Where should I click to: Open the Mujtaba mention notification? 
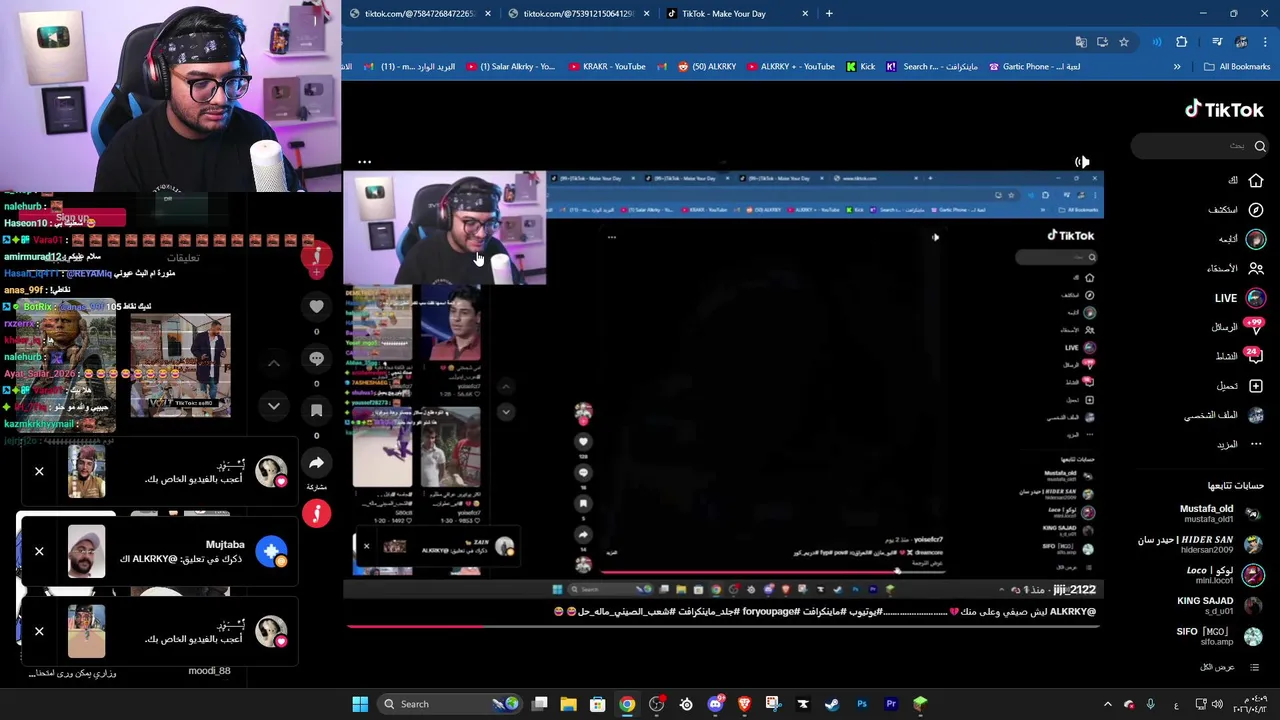158,551
